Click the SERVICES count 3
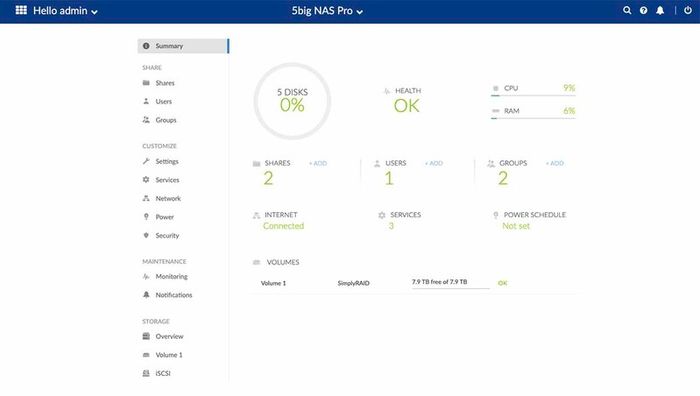This screenshot has height=396, width=700. coord(391,226)
